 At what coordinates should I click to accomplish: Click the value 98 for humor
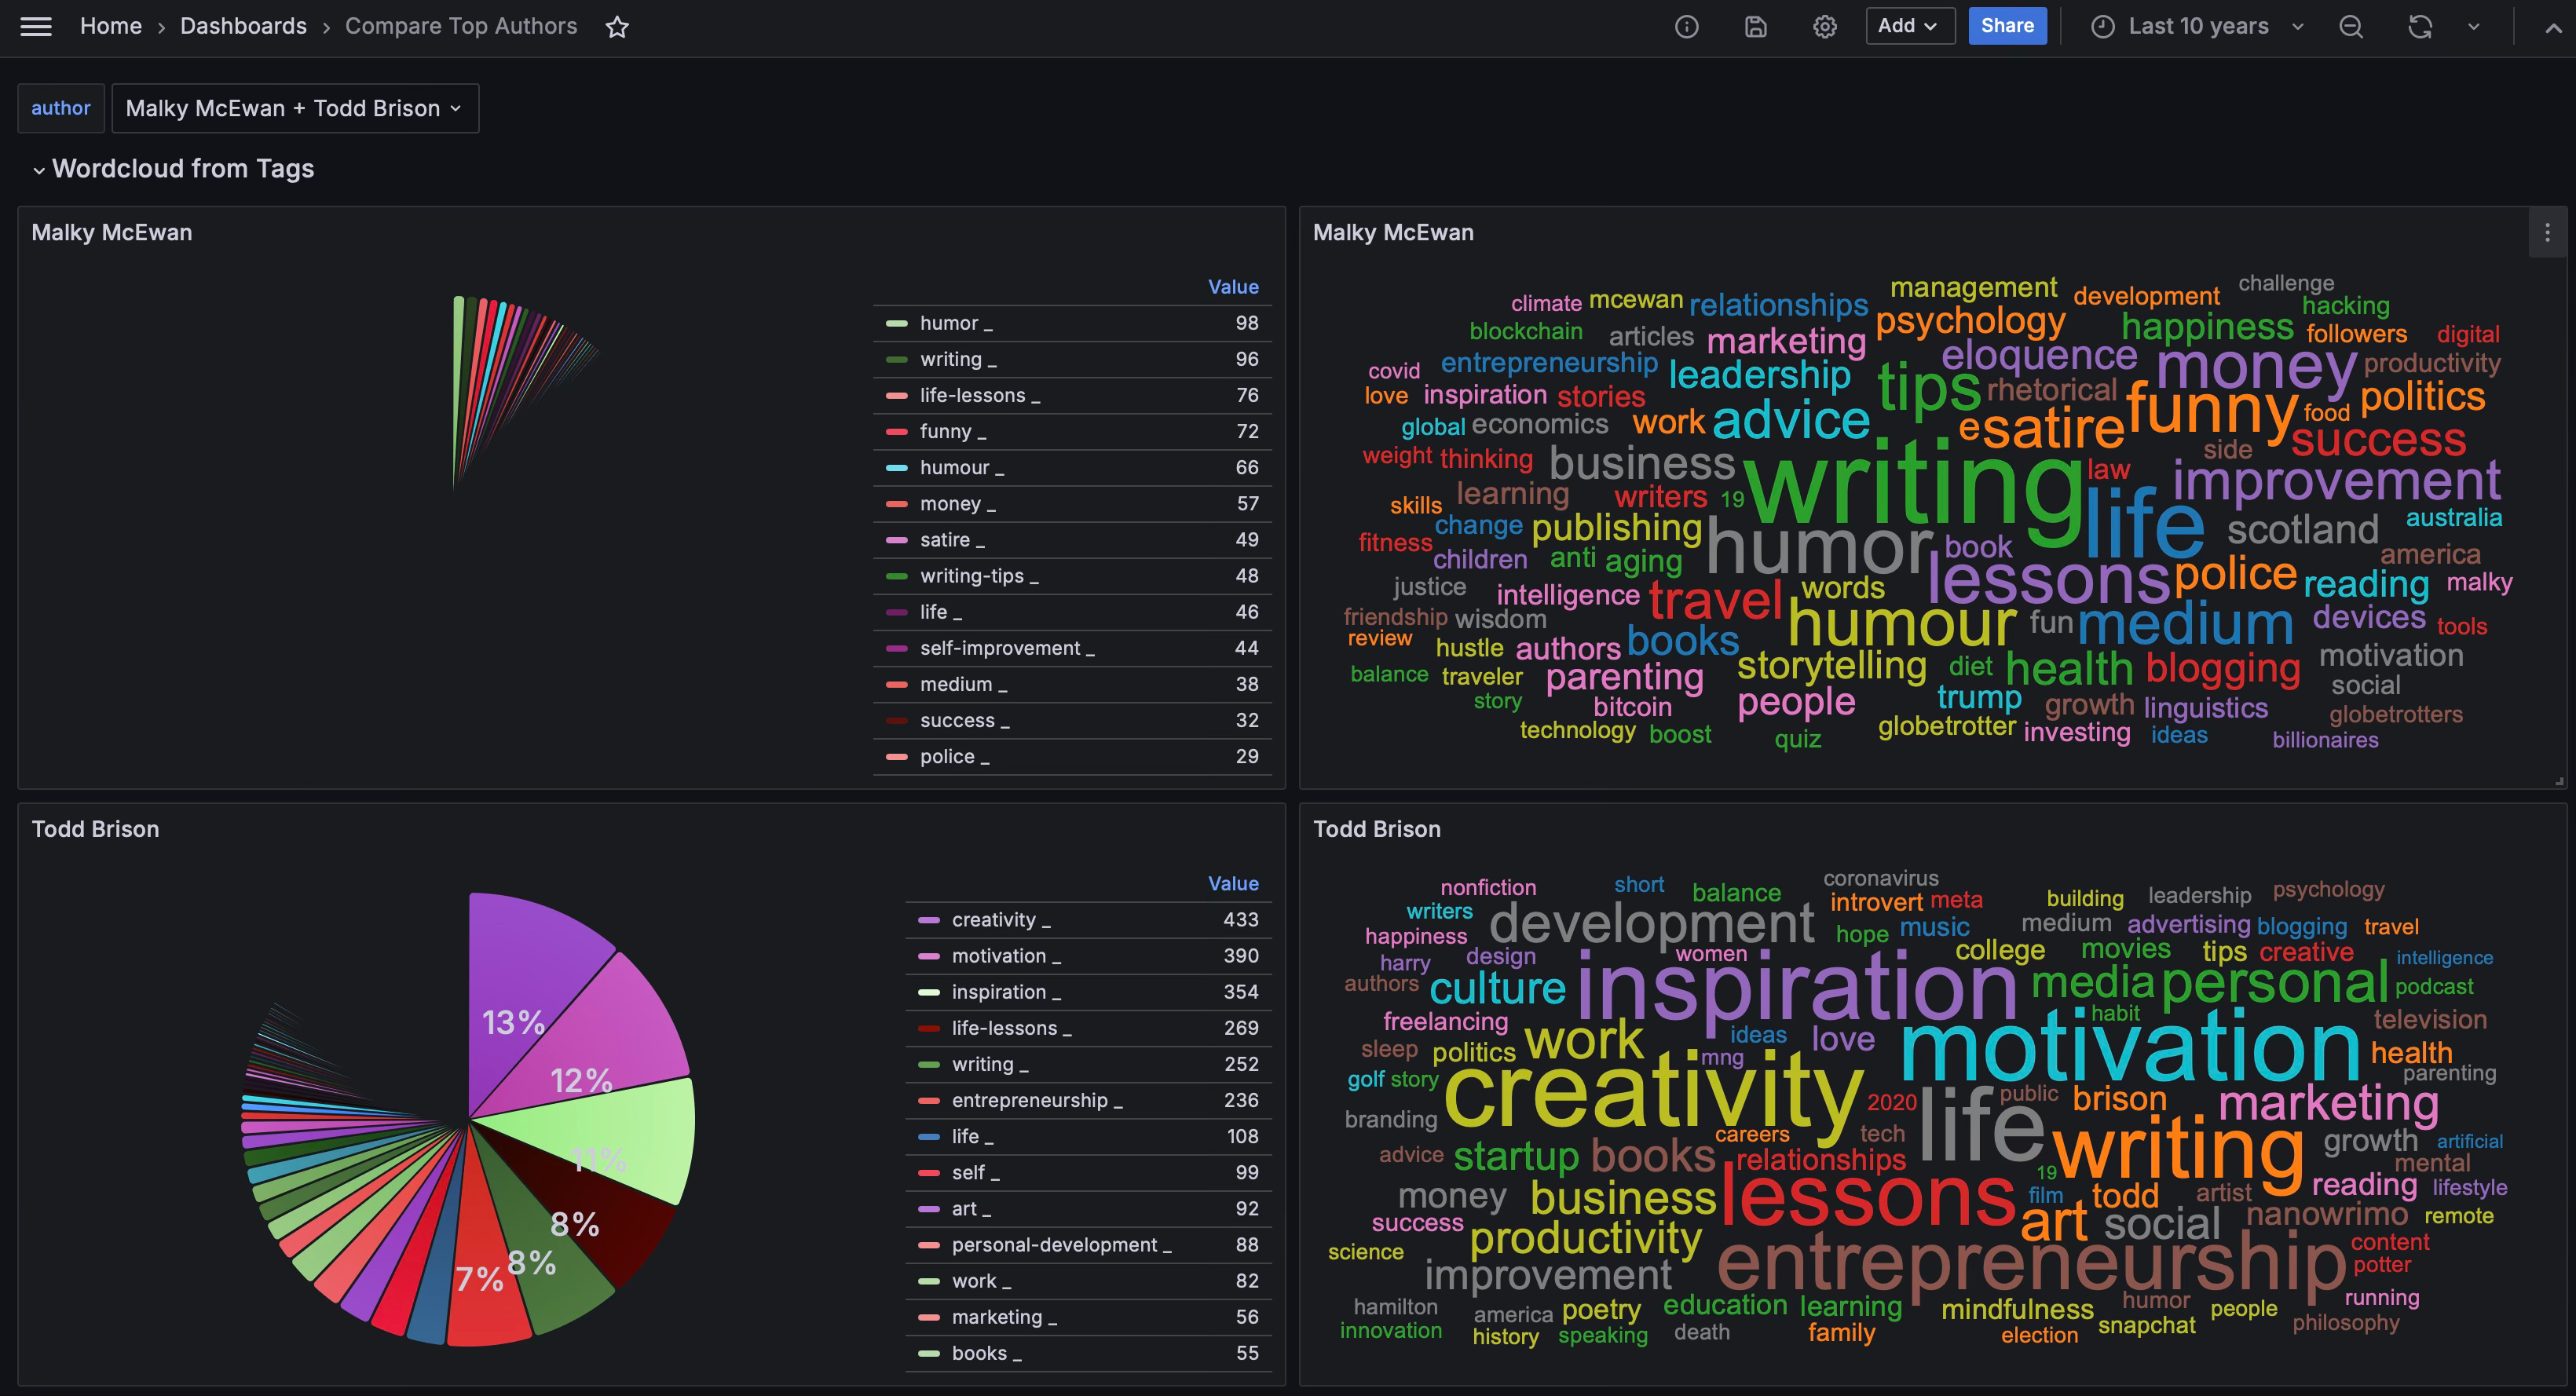(1246, 323)
